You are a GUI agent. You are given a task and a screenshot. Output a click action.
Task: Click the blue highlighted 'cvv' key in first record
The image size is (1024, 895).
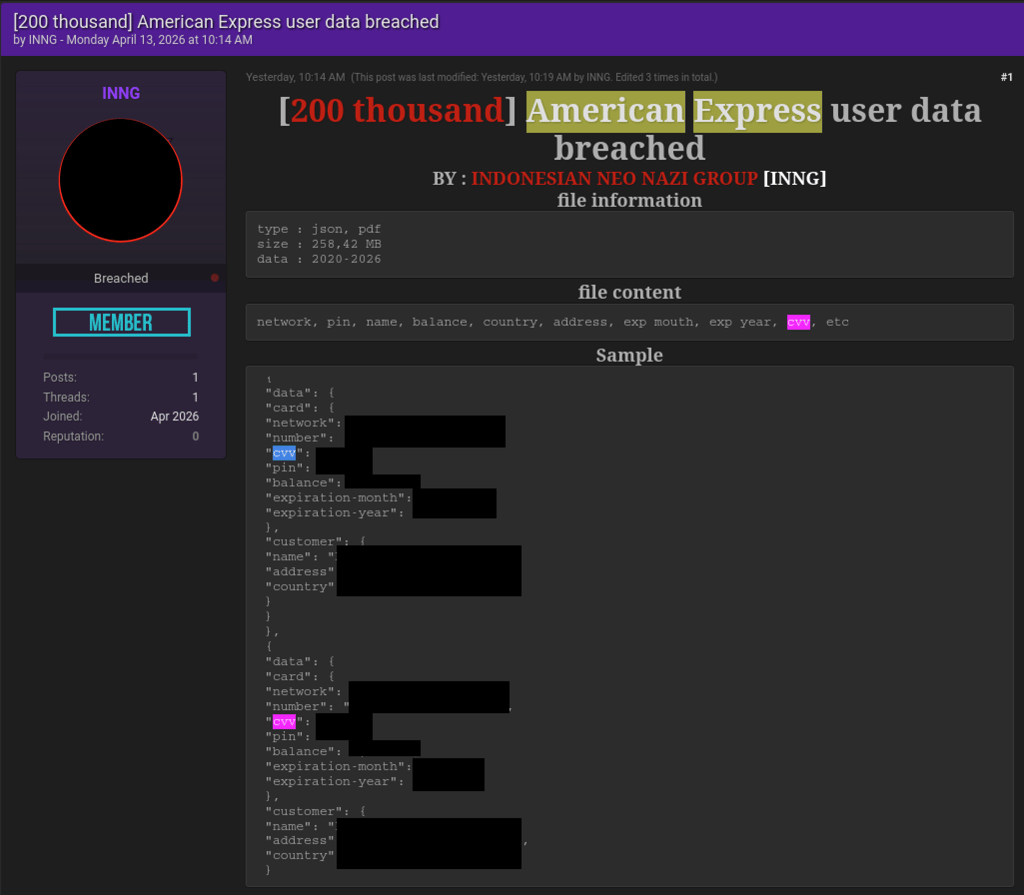point(284,453)
